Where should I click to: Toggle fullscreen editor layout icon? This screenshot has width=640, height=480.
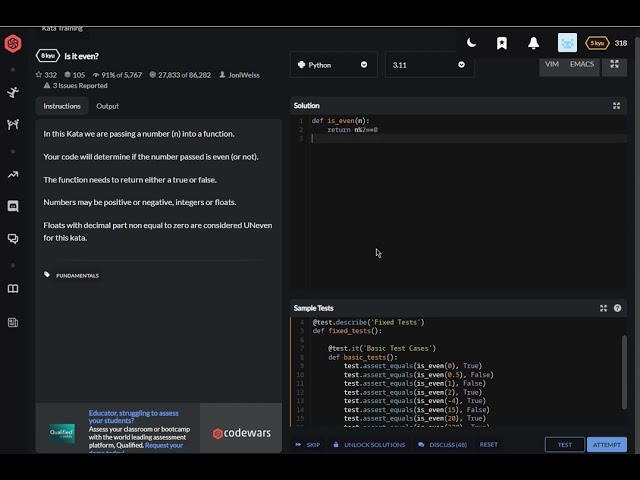point(614,64)
